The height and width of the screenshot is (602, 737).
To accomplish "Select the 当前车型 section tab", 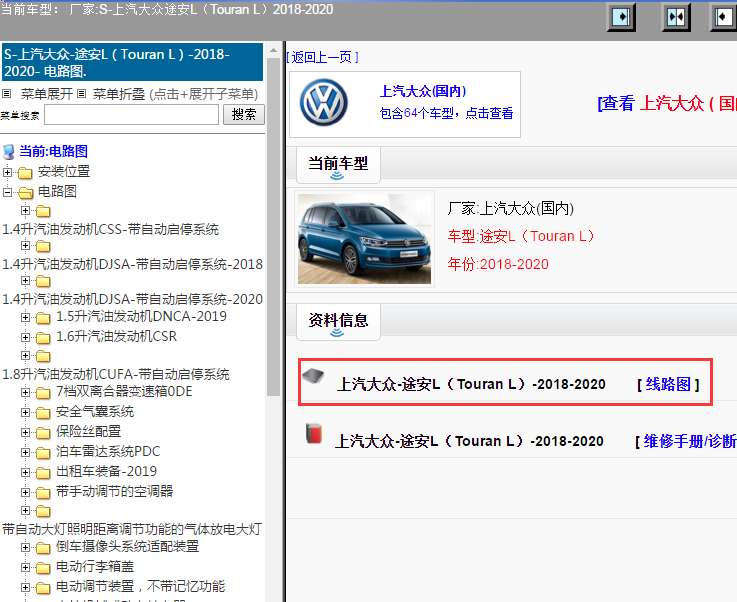I will click(x=338, y=164).
